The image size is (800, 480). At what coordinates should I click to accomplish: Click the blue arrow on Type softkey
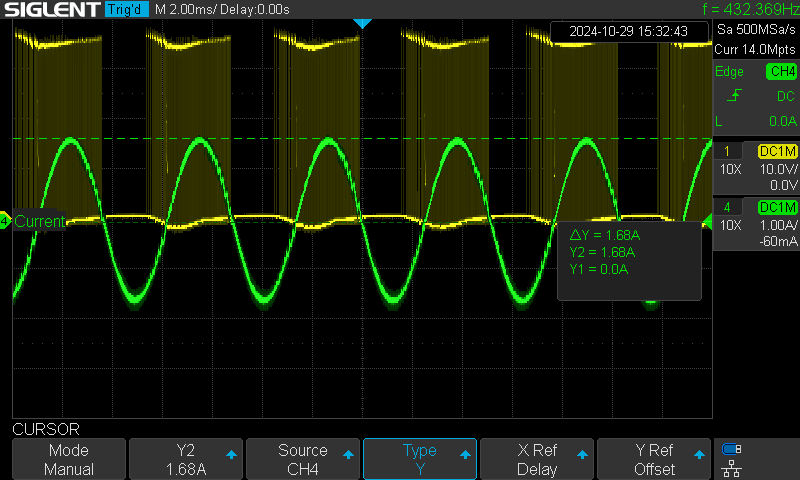click(x=465, y=454)
